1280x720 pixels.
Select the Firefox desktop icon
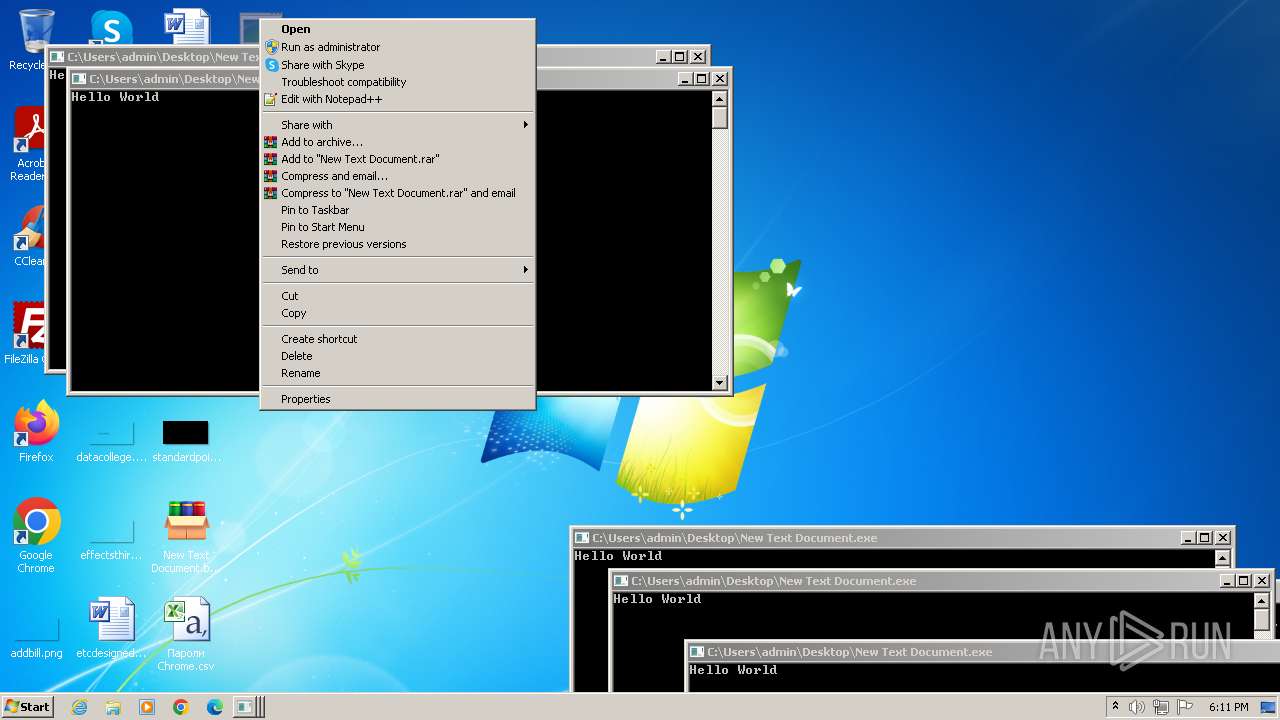tap(36, 432)
